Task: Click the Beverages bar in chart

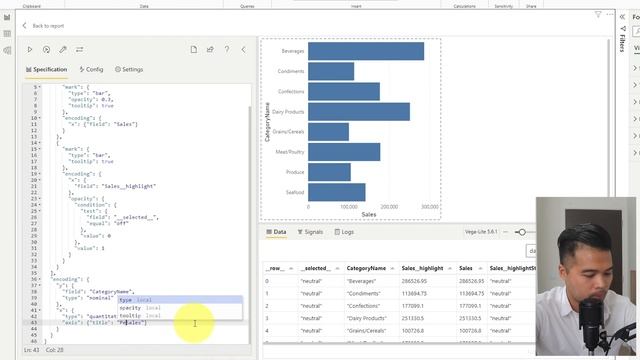Action: pos(366,51)
